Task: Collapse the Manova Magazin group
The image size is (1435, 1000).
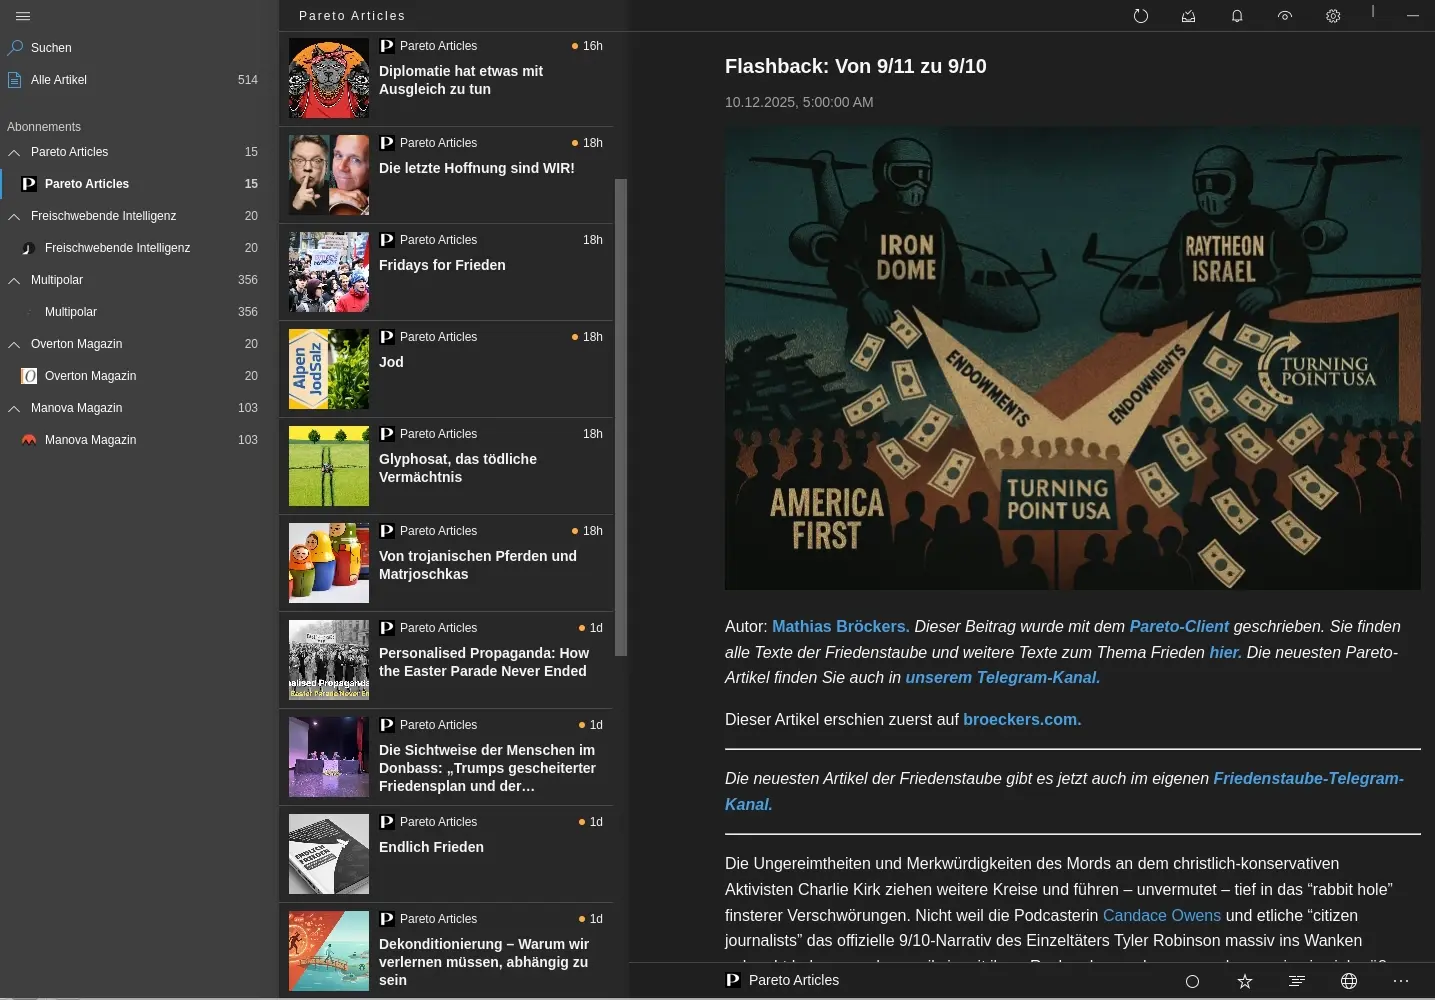Action: pyautogui.click(x=14, y=408)
